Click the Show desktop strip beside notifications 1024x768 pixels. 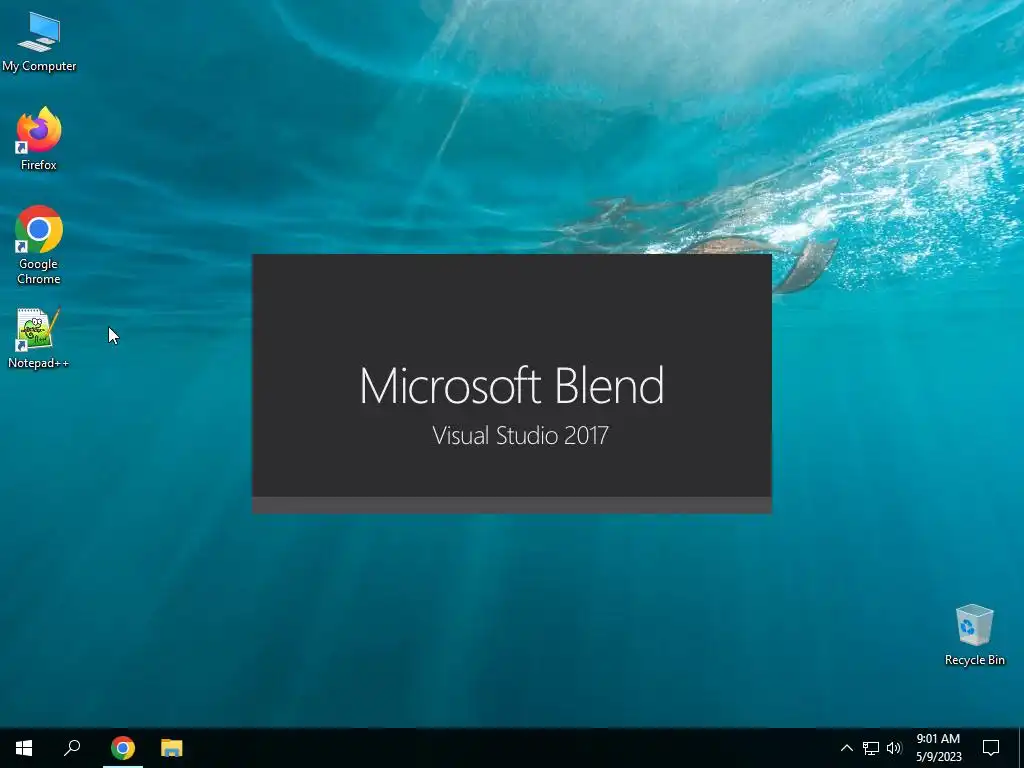[x=1021, y=748]
